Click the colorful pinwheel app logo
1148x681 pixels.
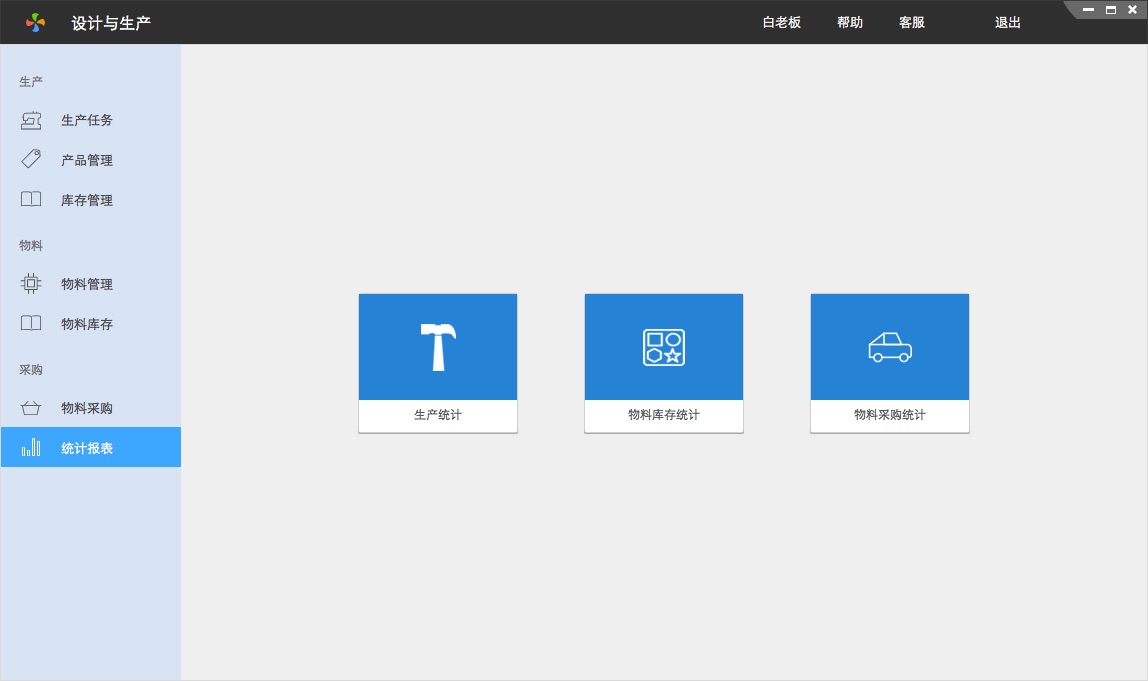click(x=36, y=22)
